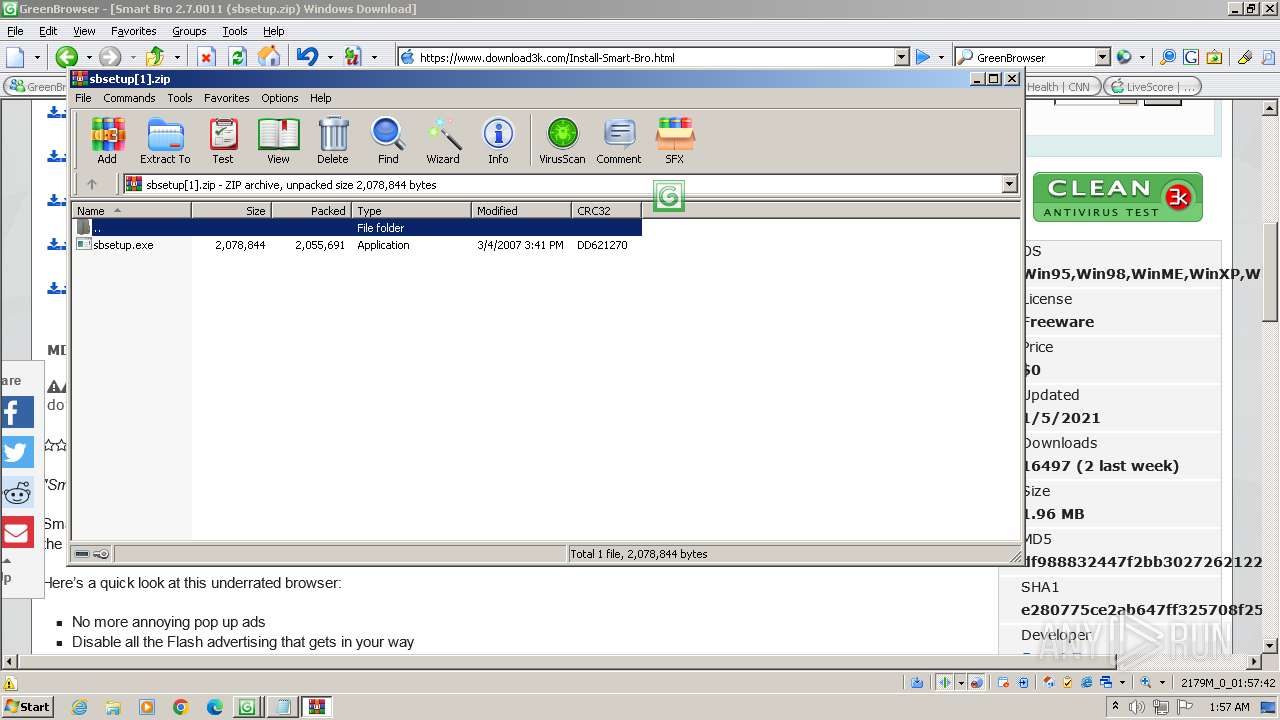Sort list by Name column
Screen dimensions: 1280x720
point(131,210)
